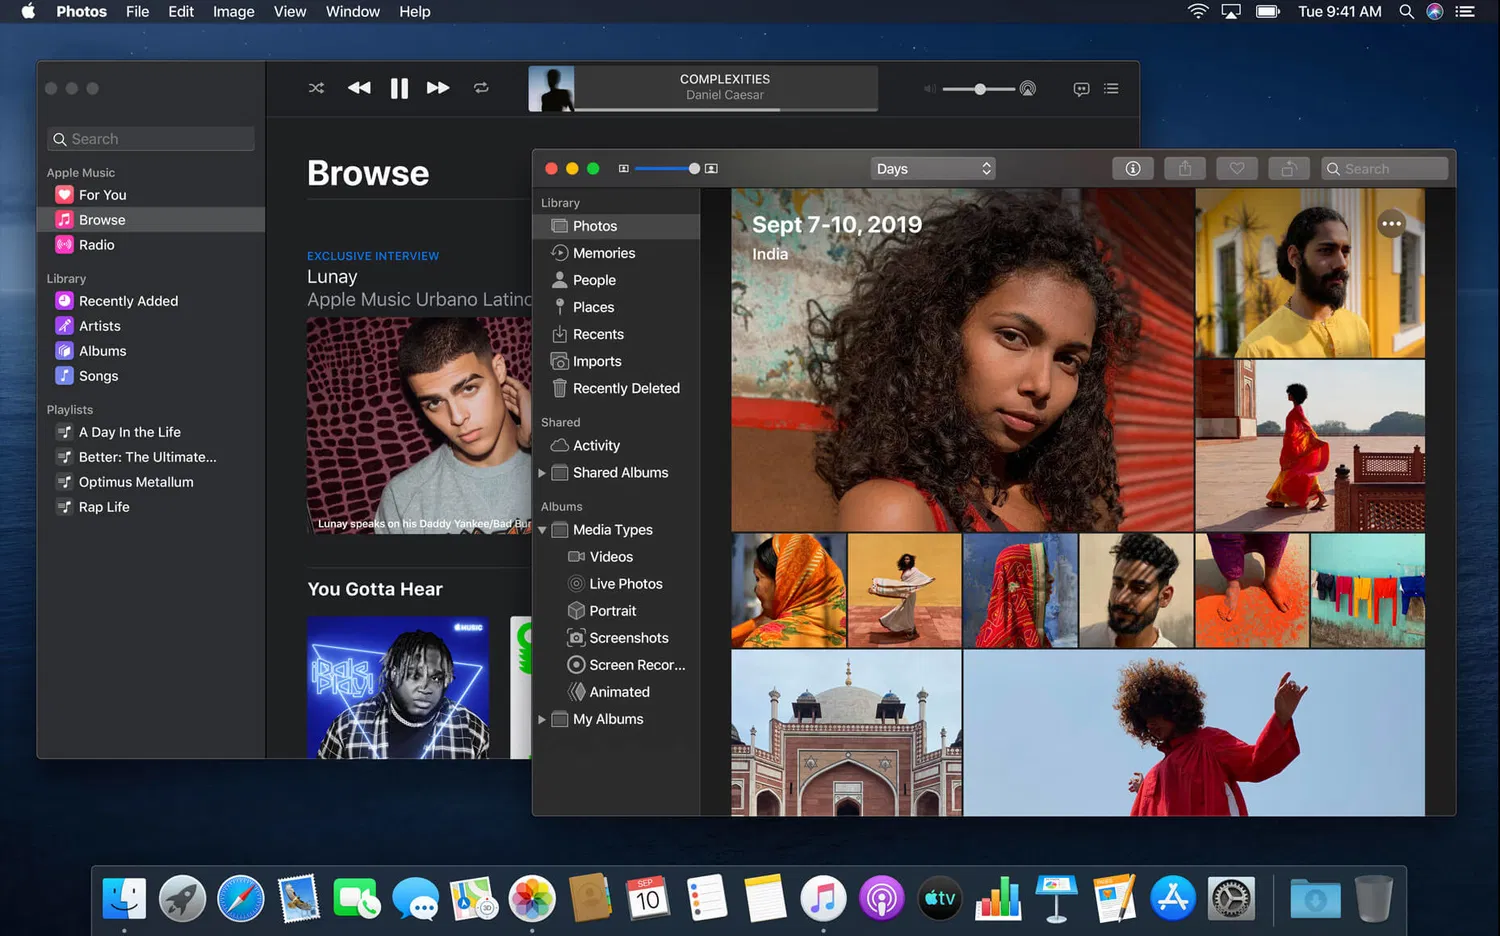Adjust the Photos thumbnail zoom slider
Screen dimensions: 1500x936
[x=694, y=169]
